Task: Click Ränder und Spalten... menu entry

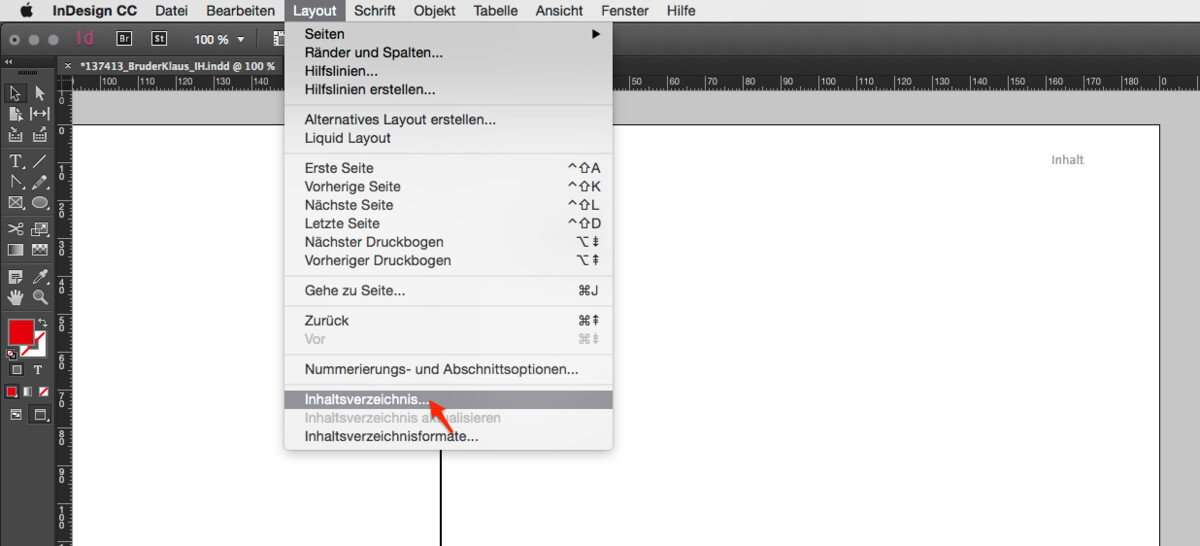Action: [373, 52]
